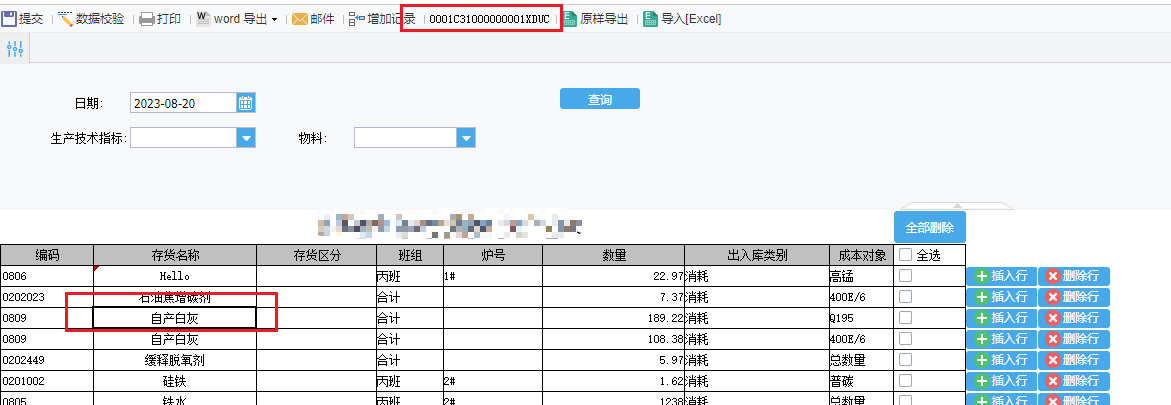Expand the 生产技术指标 dropdown
Image resolution: width=1171 pixels, height=405 pixels.
pyautogui.click(x=246, y=137)
